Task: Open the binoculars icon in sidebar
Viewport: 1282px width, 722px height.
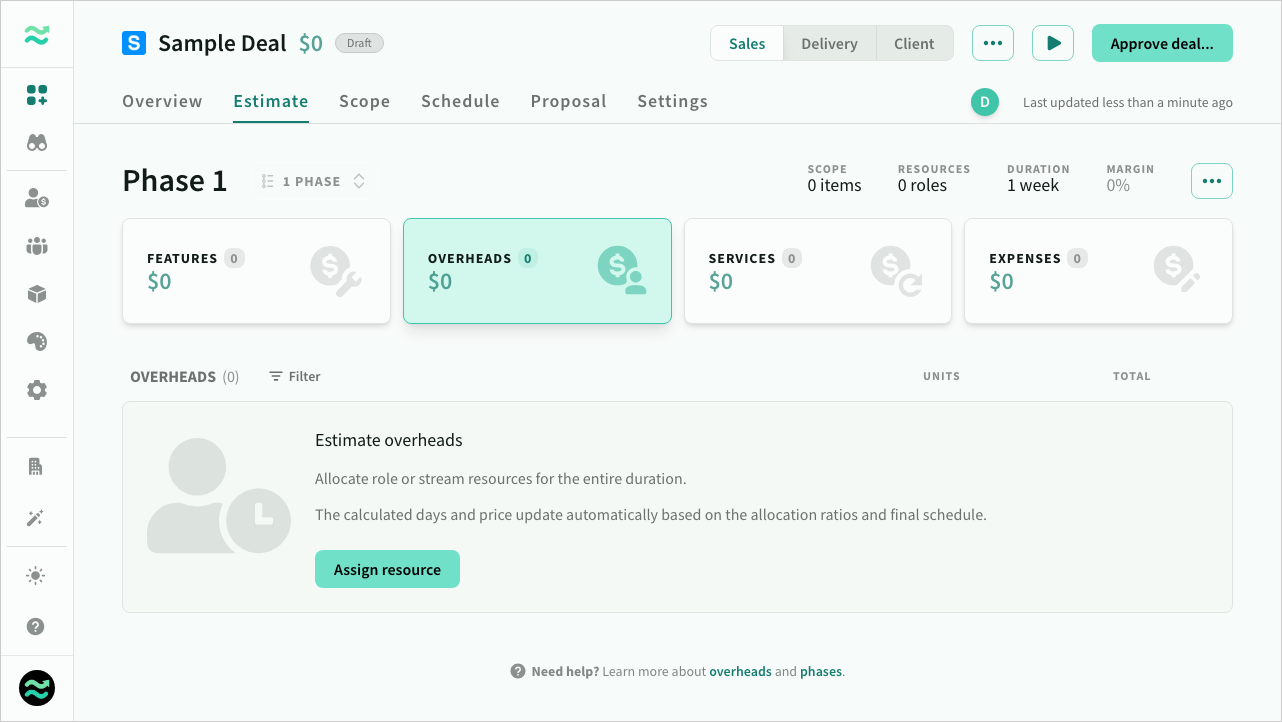Action: click(37, 143)
